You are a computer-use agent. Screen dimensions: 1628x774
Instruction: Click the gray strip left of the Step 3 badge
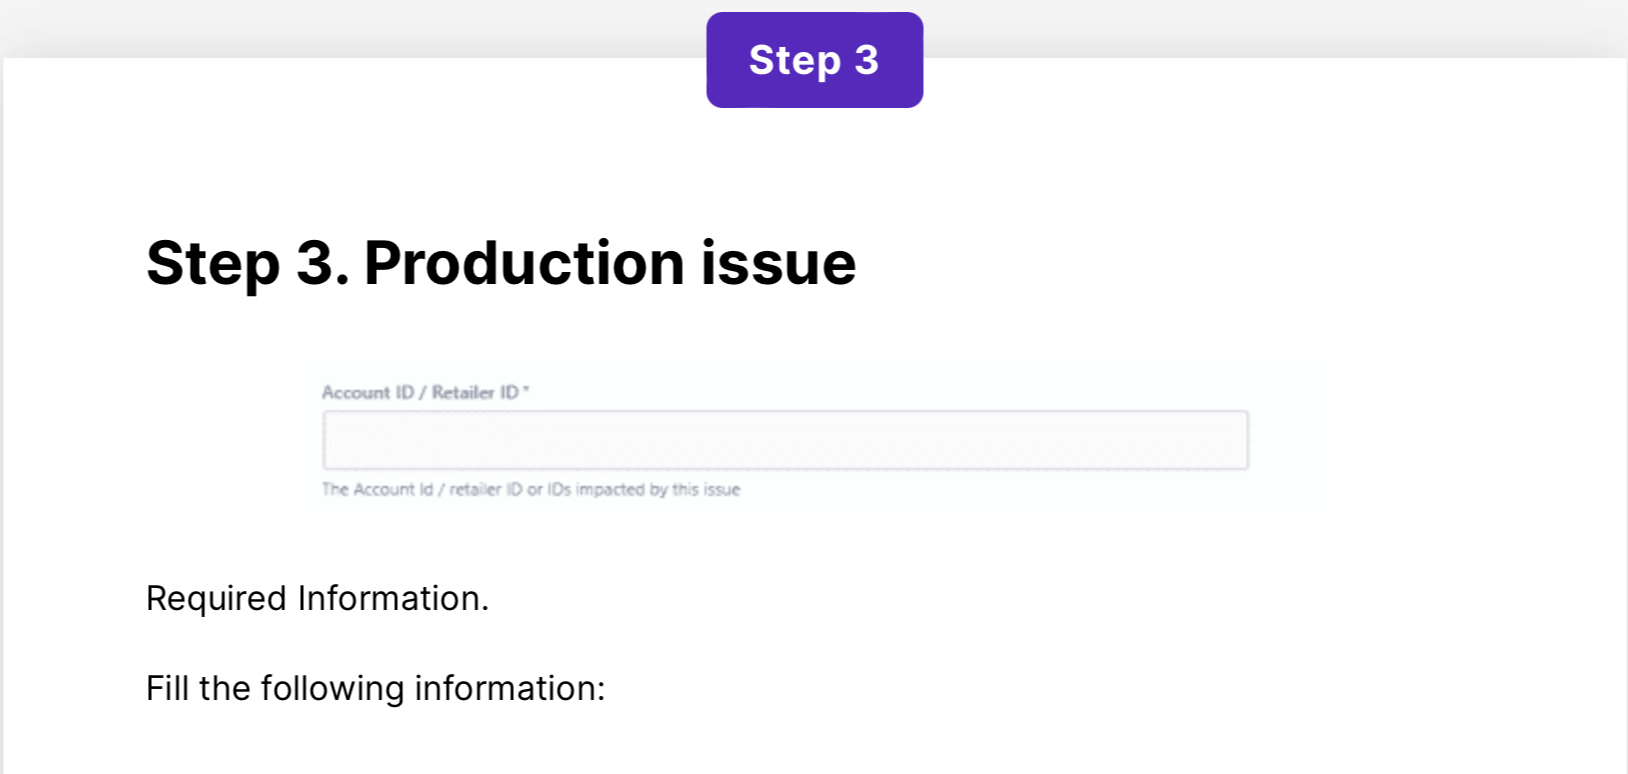coord(350,28)
